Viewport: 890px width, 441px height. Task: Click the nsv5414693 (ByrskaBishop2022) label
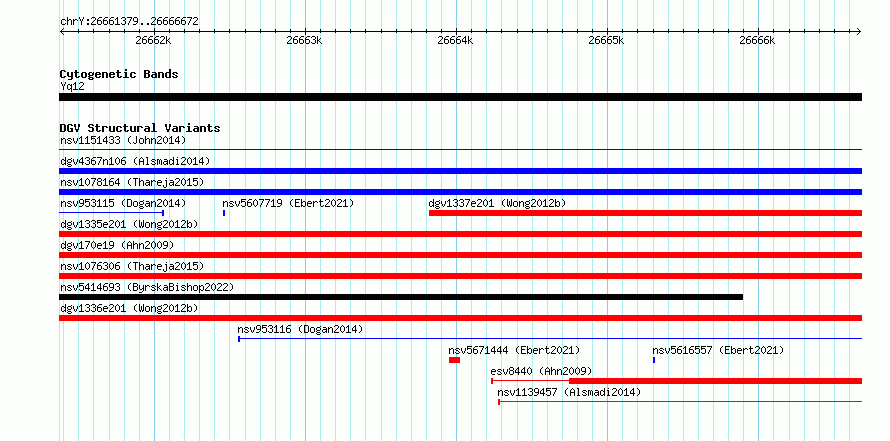click(x=147, y=287)
